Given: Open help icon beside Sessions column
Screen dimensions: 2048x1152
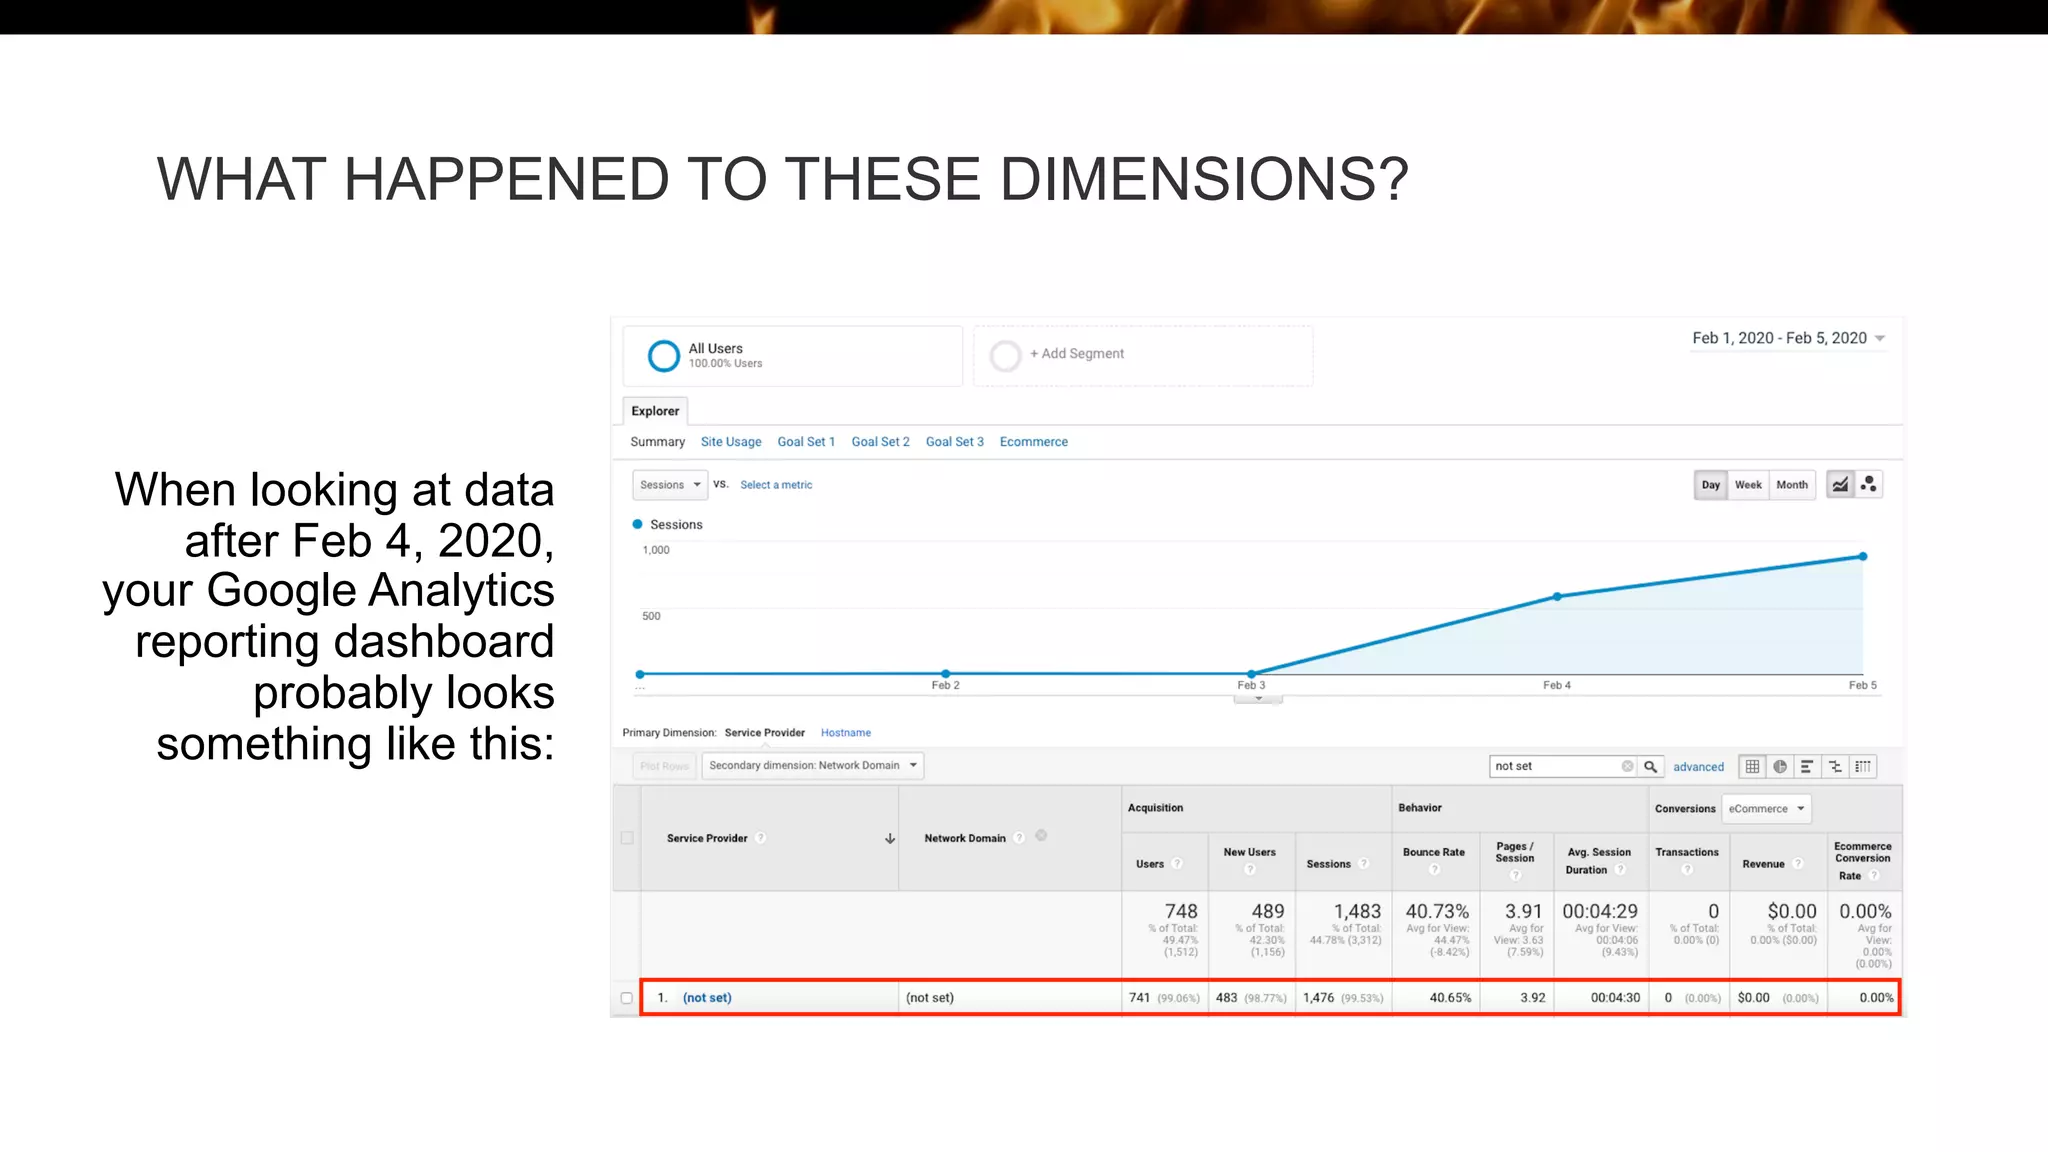Looking at the screenshot, I should tap(1364, 864).
